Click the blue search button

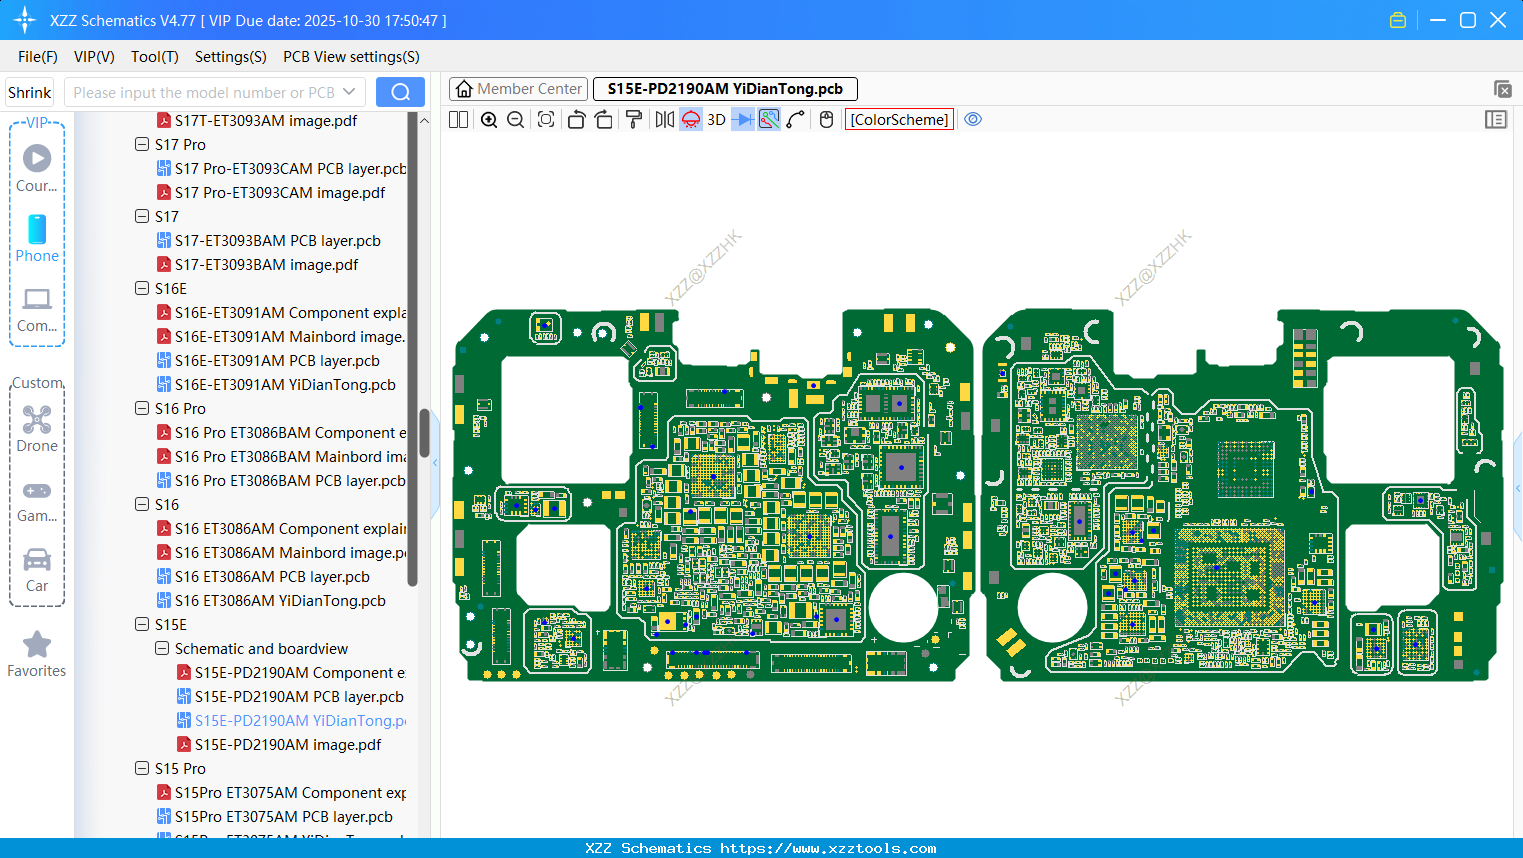[400, 92]
